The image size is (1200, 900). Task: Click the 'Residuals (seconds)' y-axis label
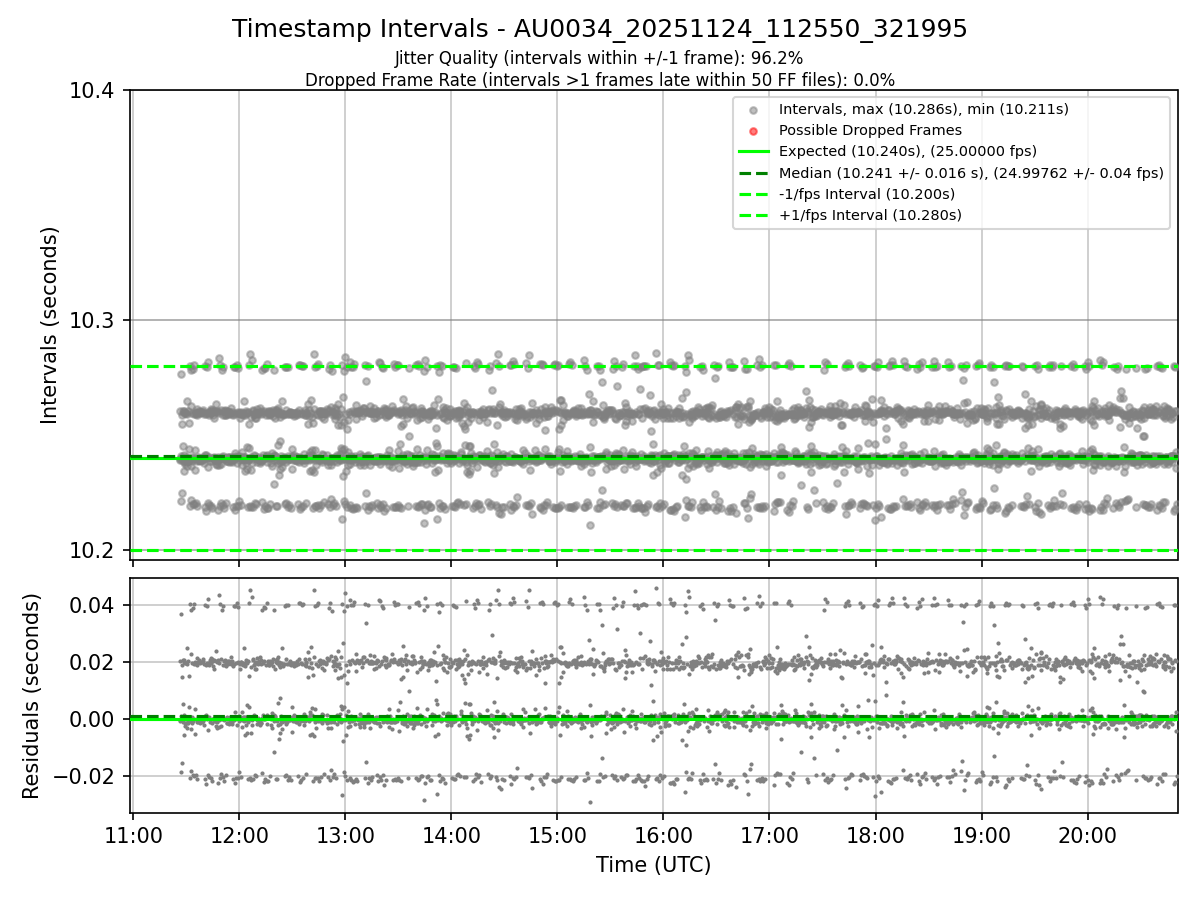(31, 696)
